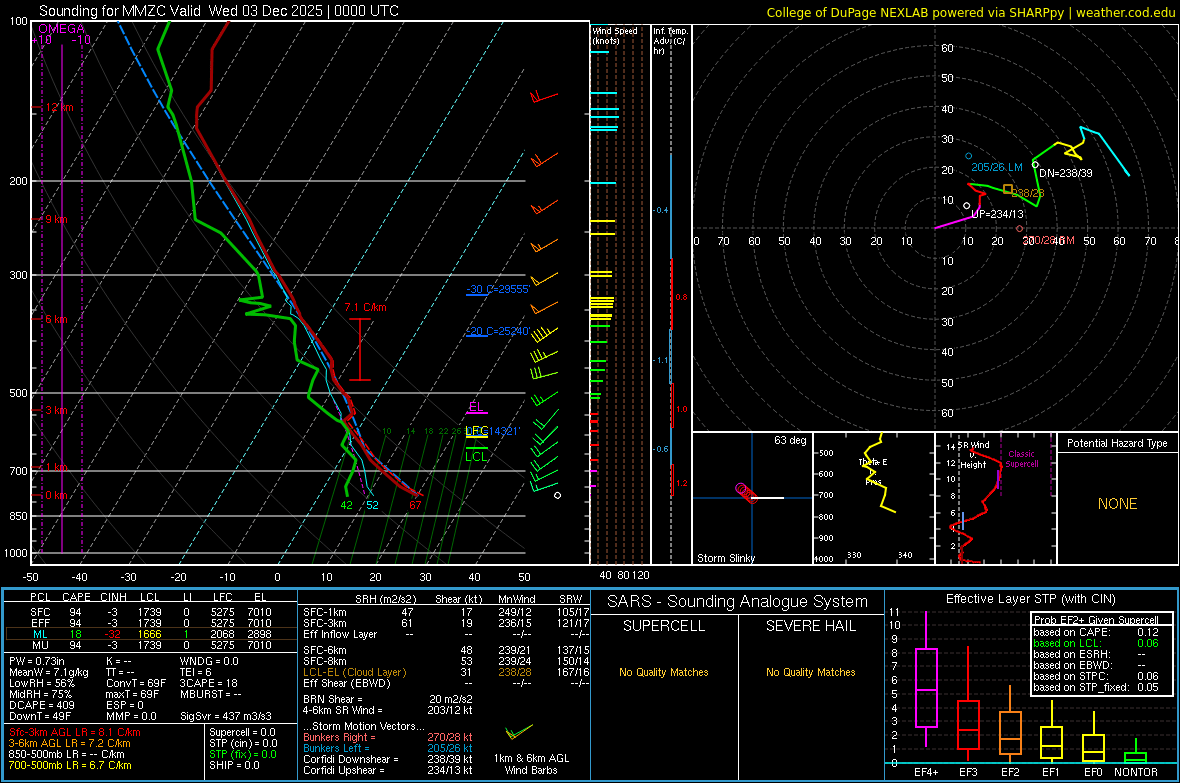Select the green LCL level label
Viewport: 1180px width, 783px height.
476,456
